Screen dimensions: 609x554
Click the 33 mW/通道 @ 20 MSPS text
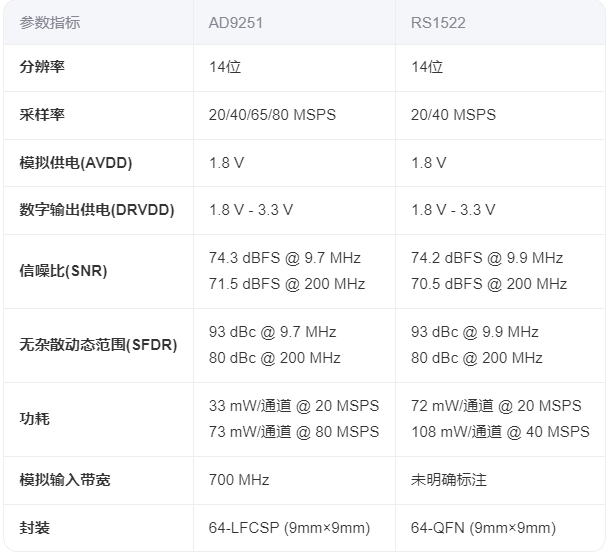[294, 406]
